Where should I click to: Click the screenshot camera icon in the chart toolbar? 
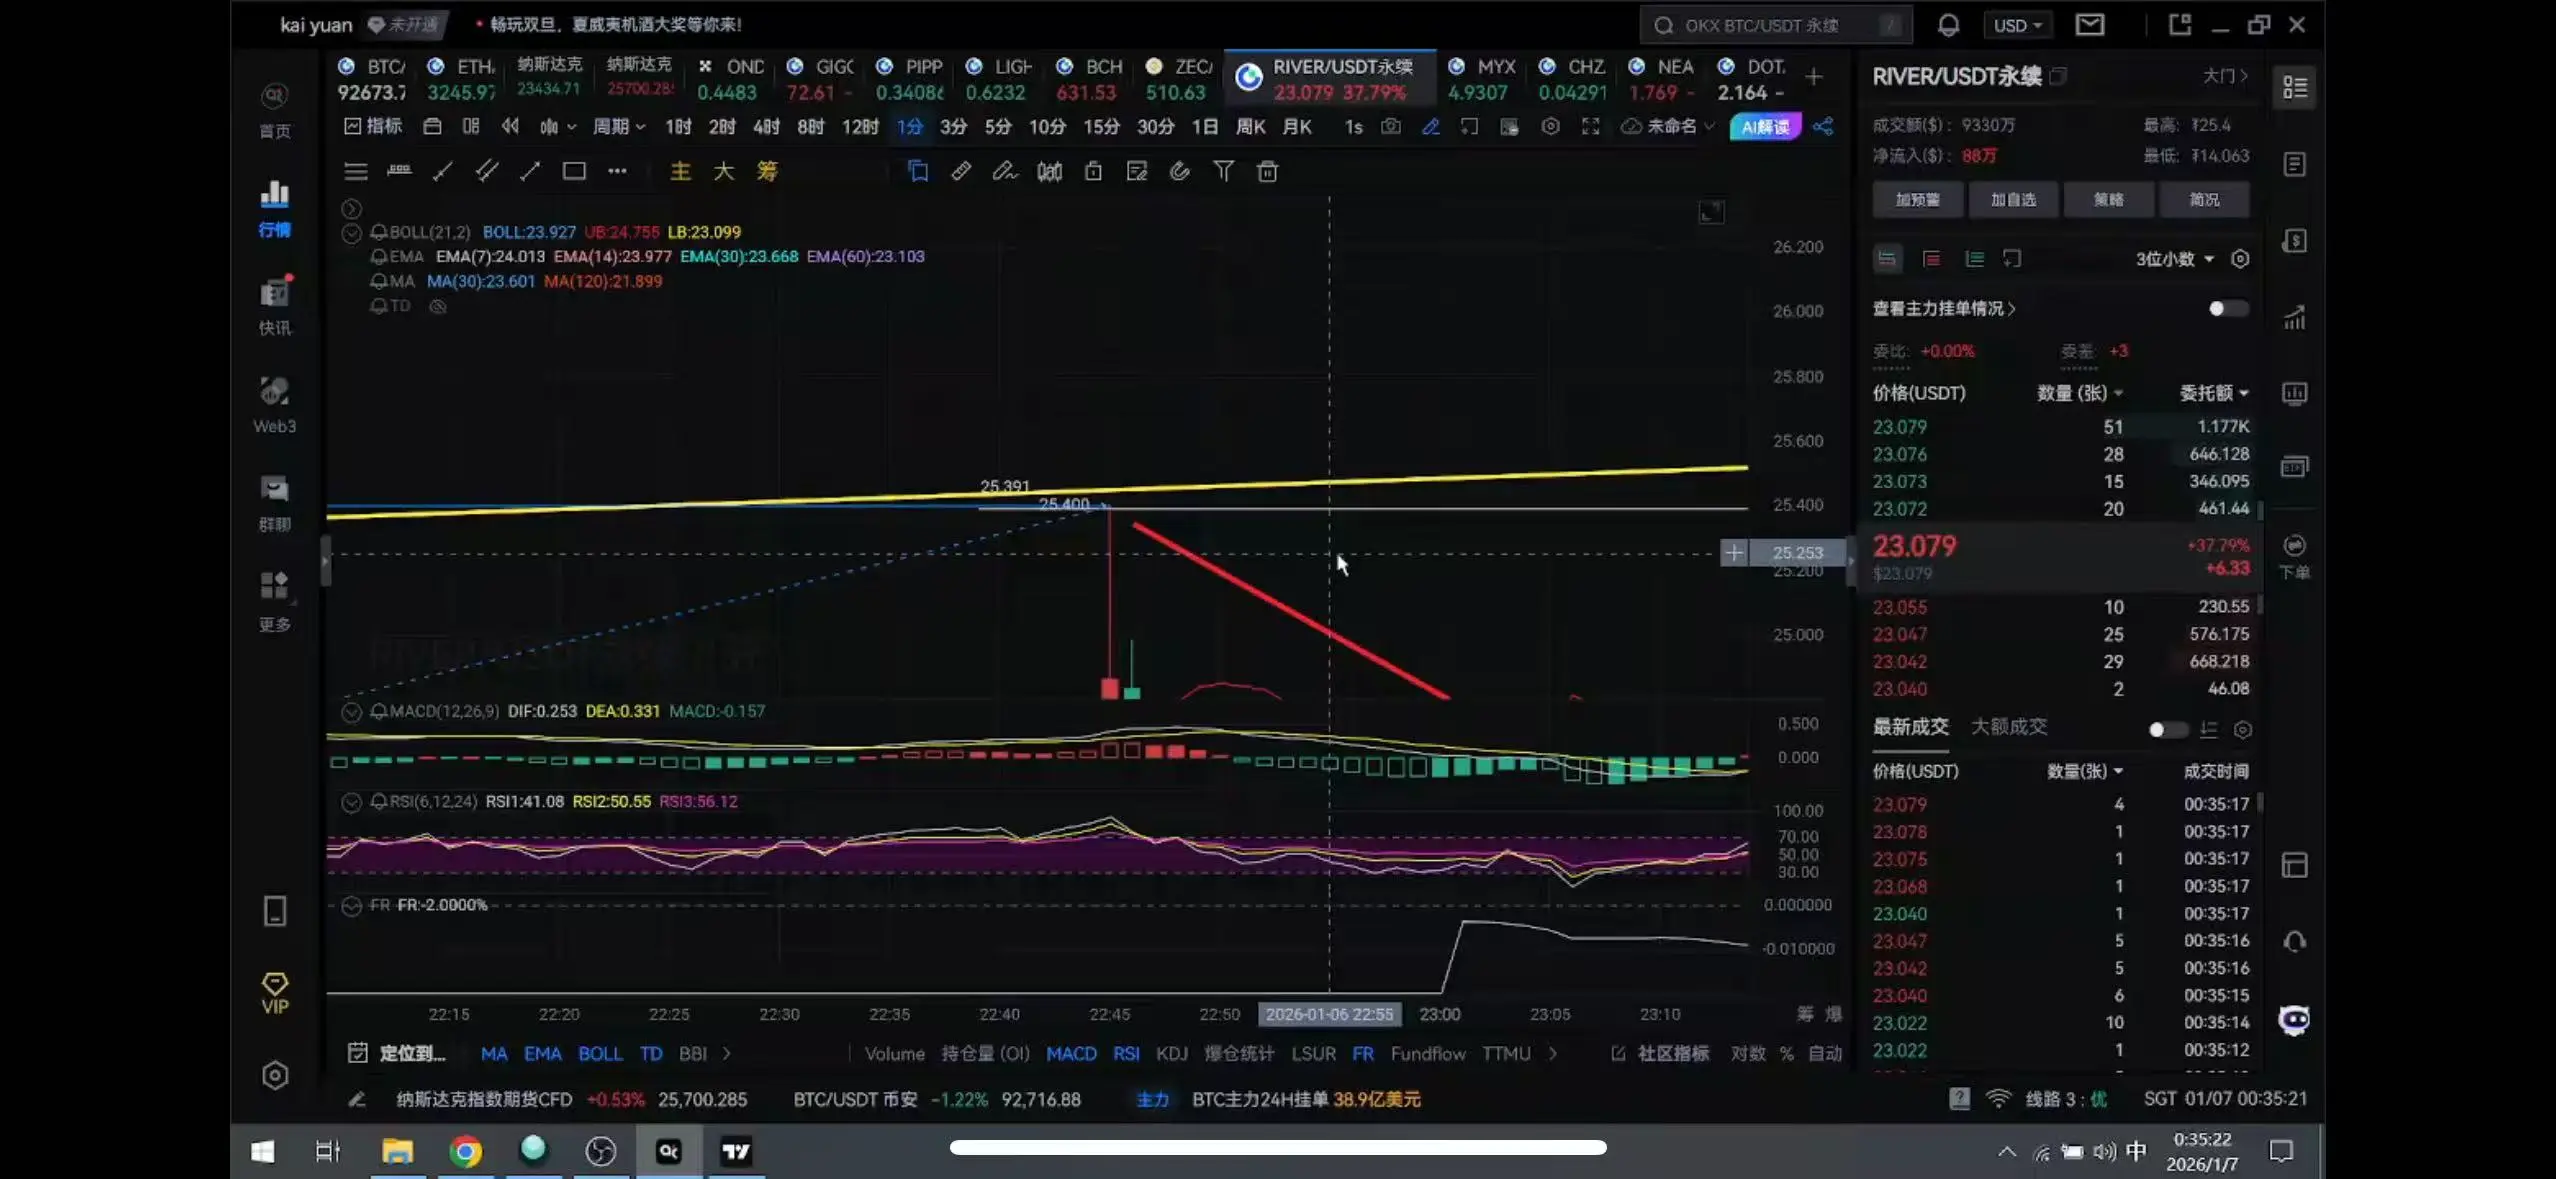pos(1390,127)
